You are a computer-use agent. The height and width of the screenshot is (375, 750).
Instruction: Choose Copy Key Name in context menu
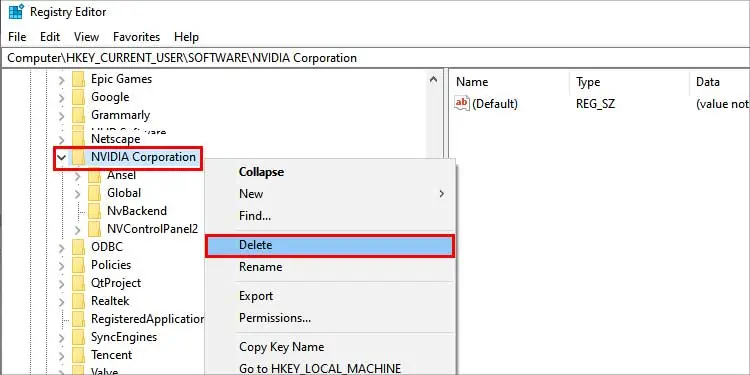tap(330, 347)
